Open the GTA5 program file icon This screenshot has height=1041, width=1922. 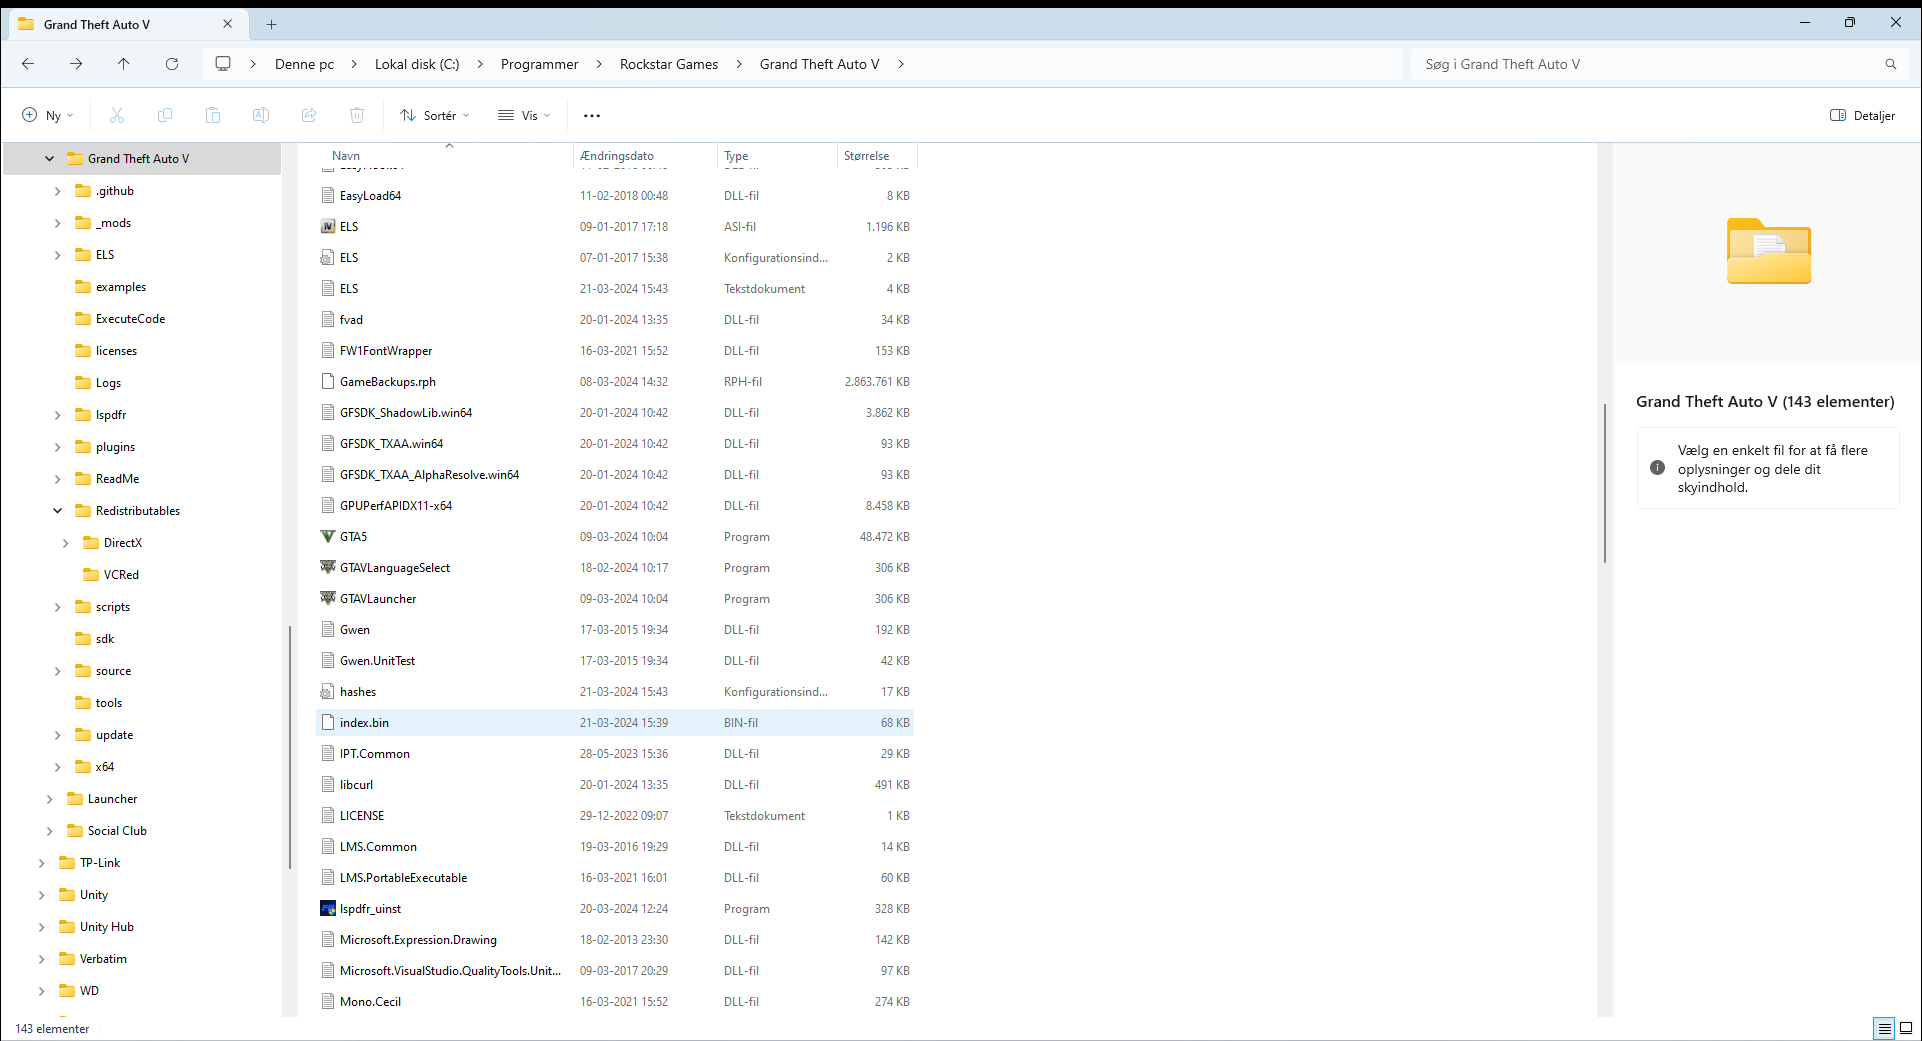tap(328, 537)
